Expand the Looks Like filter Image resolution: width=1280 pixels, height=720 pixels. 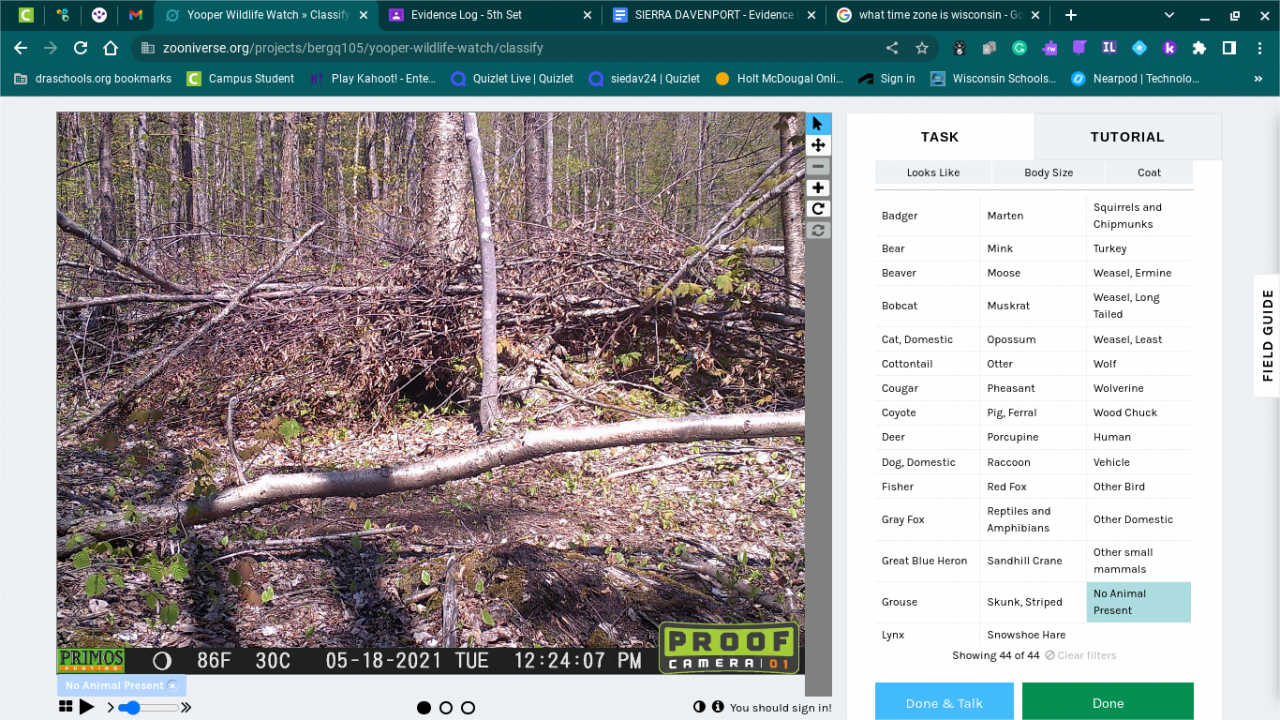[933, 172]
